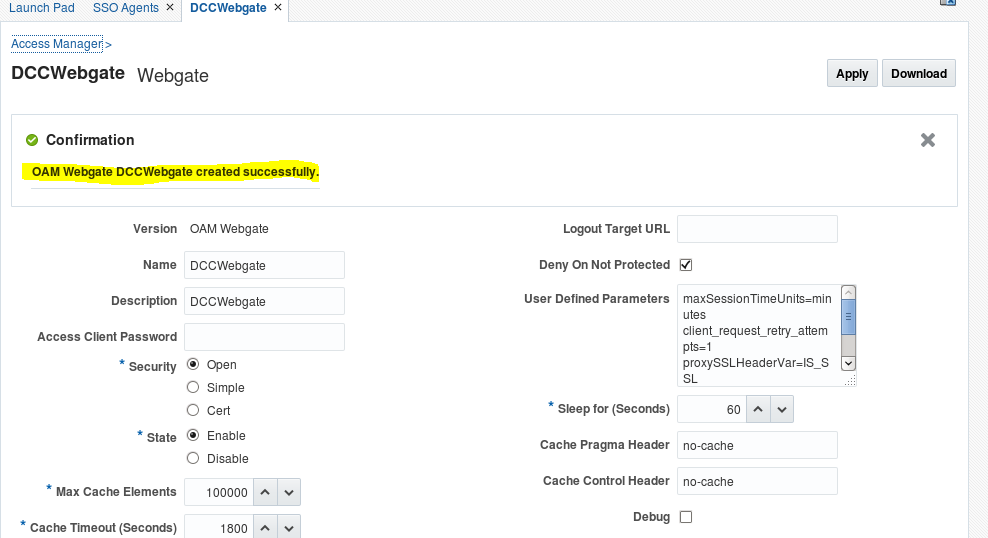Screen dimensions: 988x538
Task: Increase Cache Timeout (Seconds) value
Action: click(265, 528)
